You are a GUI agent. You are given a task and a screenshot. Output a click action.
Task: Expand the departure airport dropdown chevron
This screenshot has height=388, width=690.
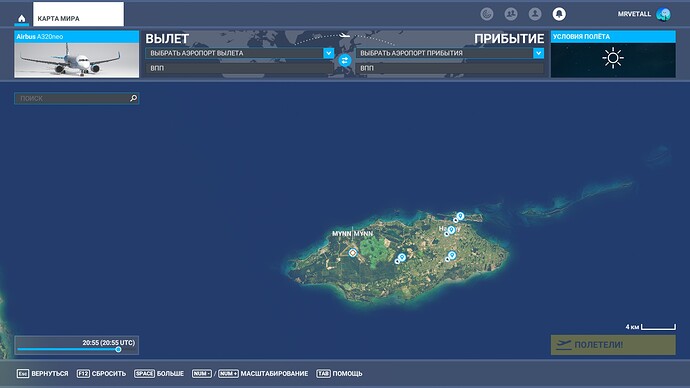328,53
